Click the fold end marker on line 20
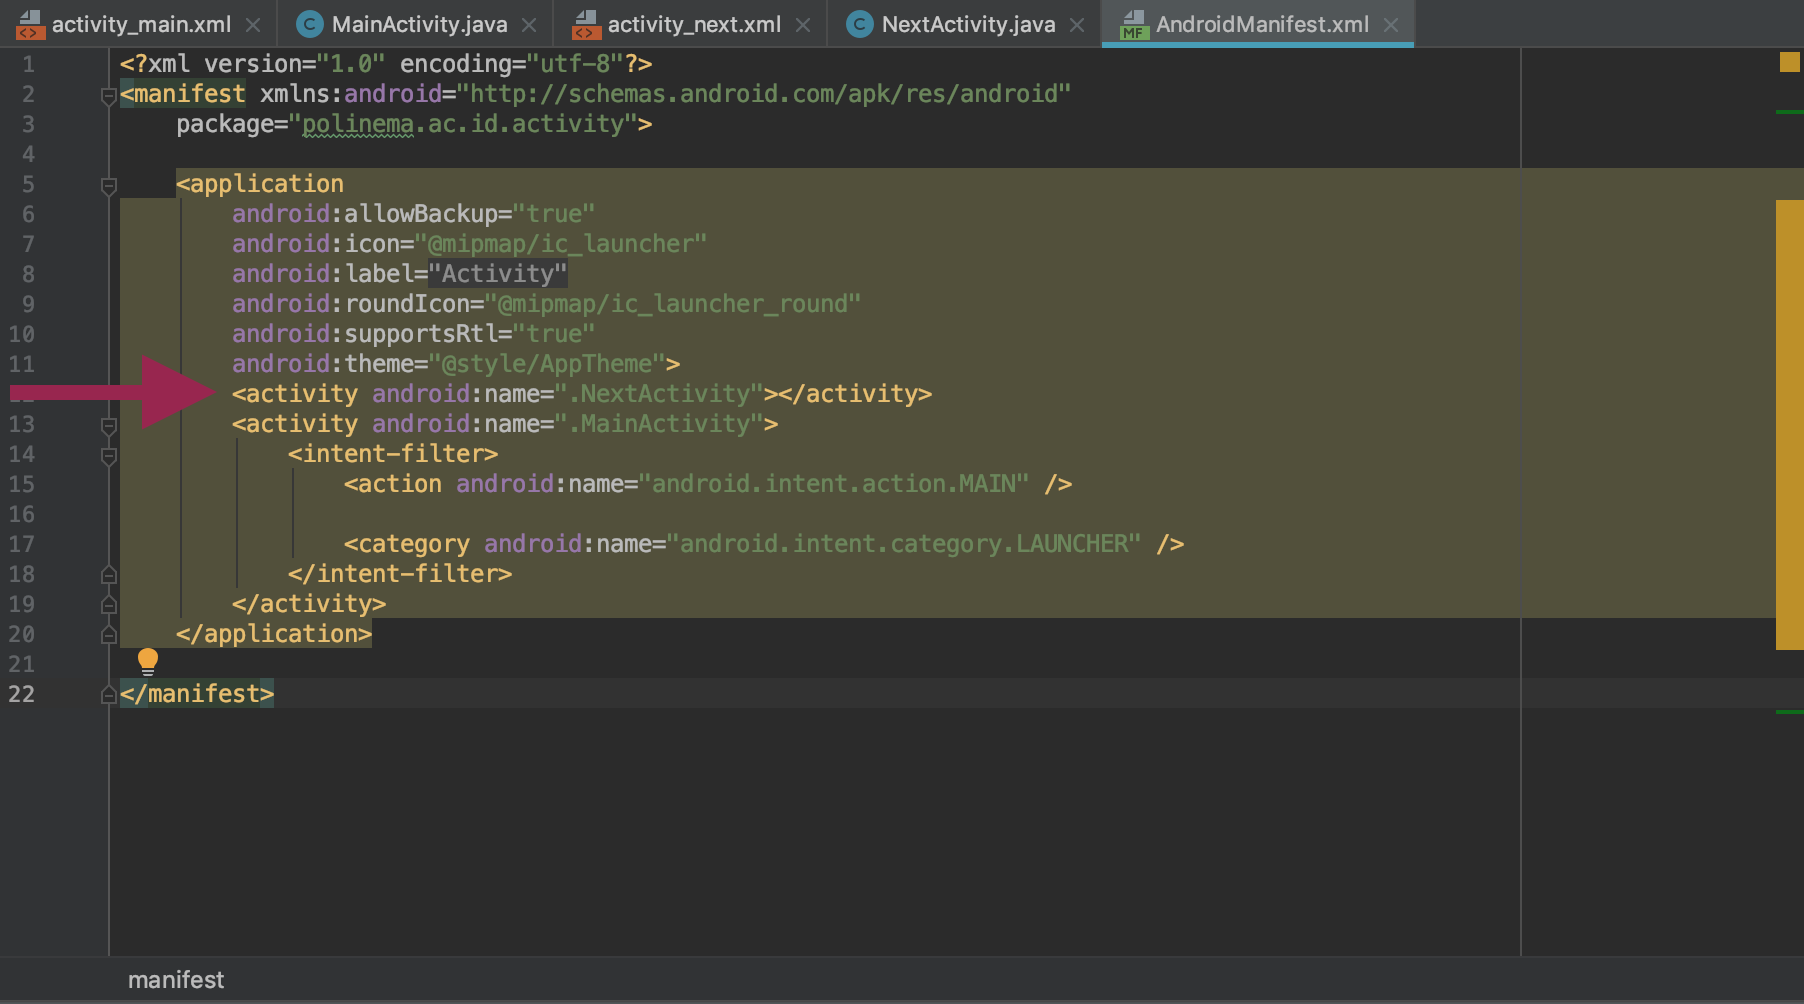The height and width of the screenshot is (1004, 1804). point(109,635)
